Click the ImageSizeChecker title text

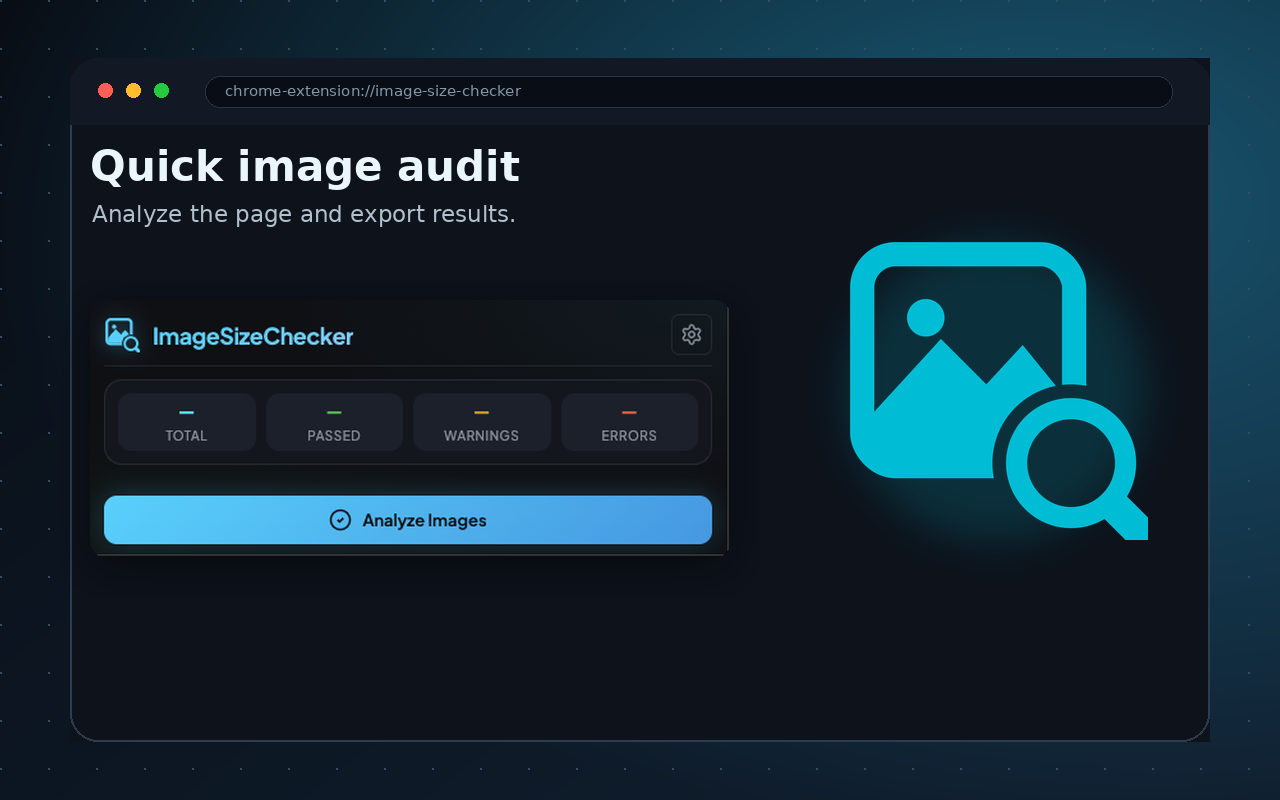tap(253, 337)
